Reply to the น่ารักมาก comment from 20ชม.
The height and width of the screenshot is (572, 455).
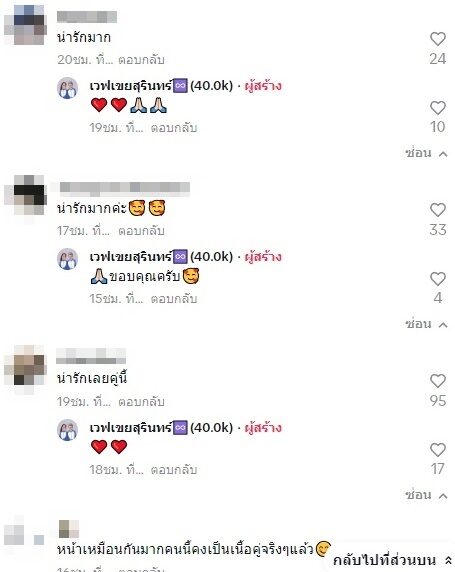tap(141, 59)
